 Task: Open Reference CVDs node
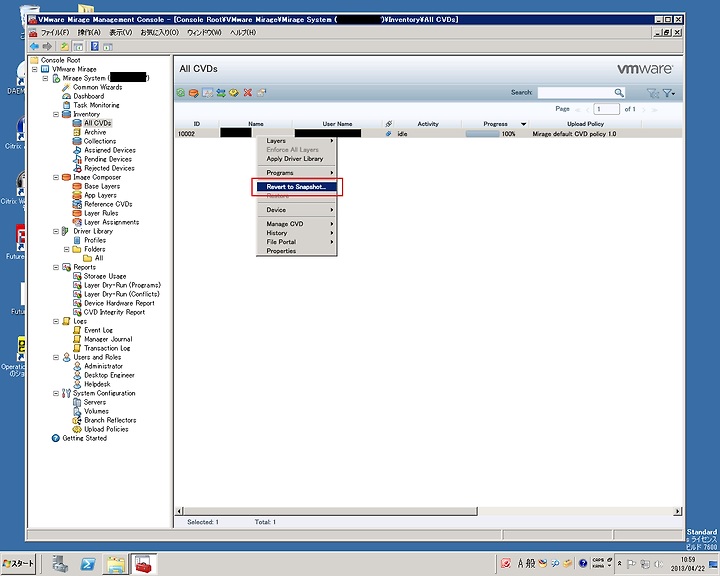pos(108,204)
